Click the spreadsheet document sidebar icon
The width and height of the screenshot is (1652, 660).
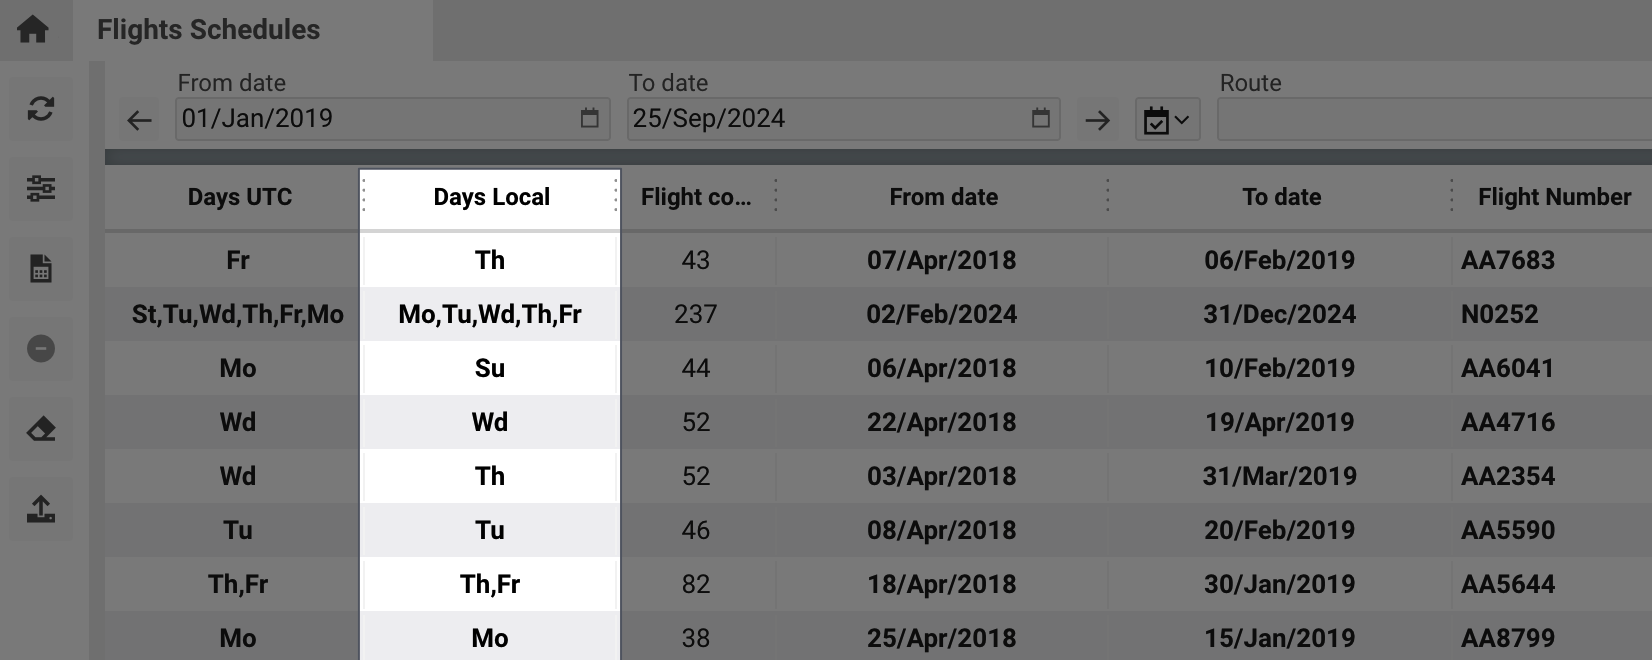[41, 268]
